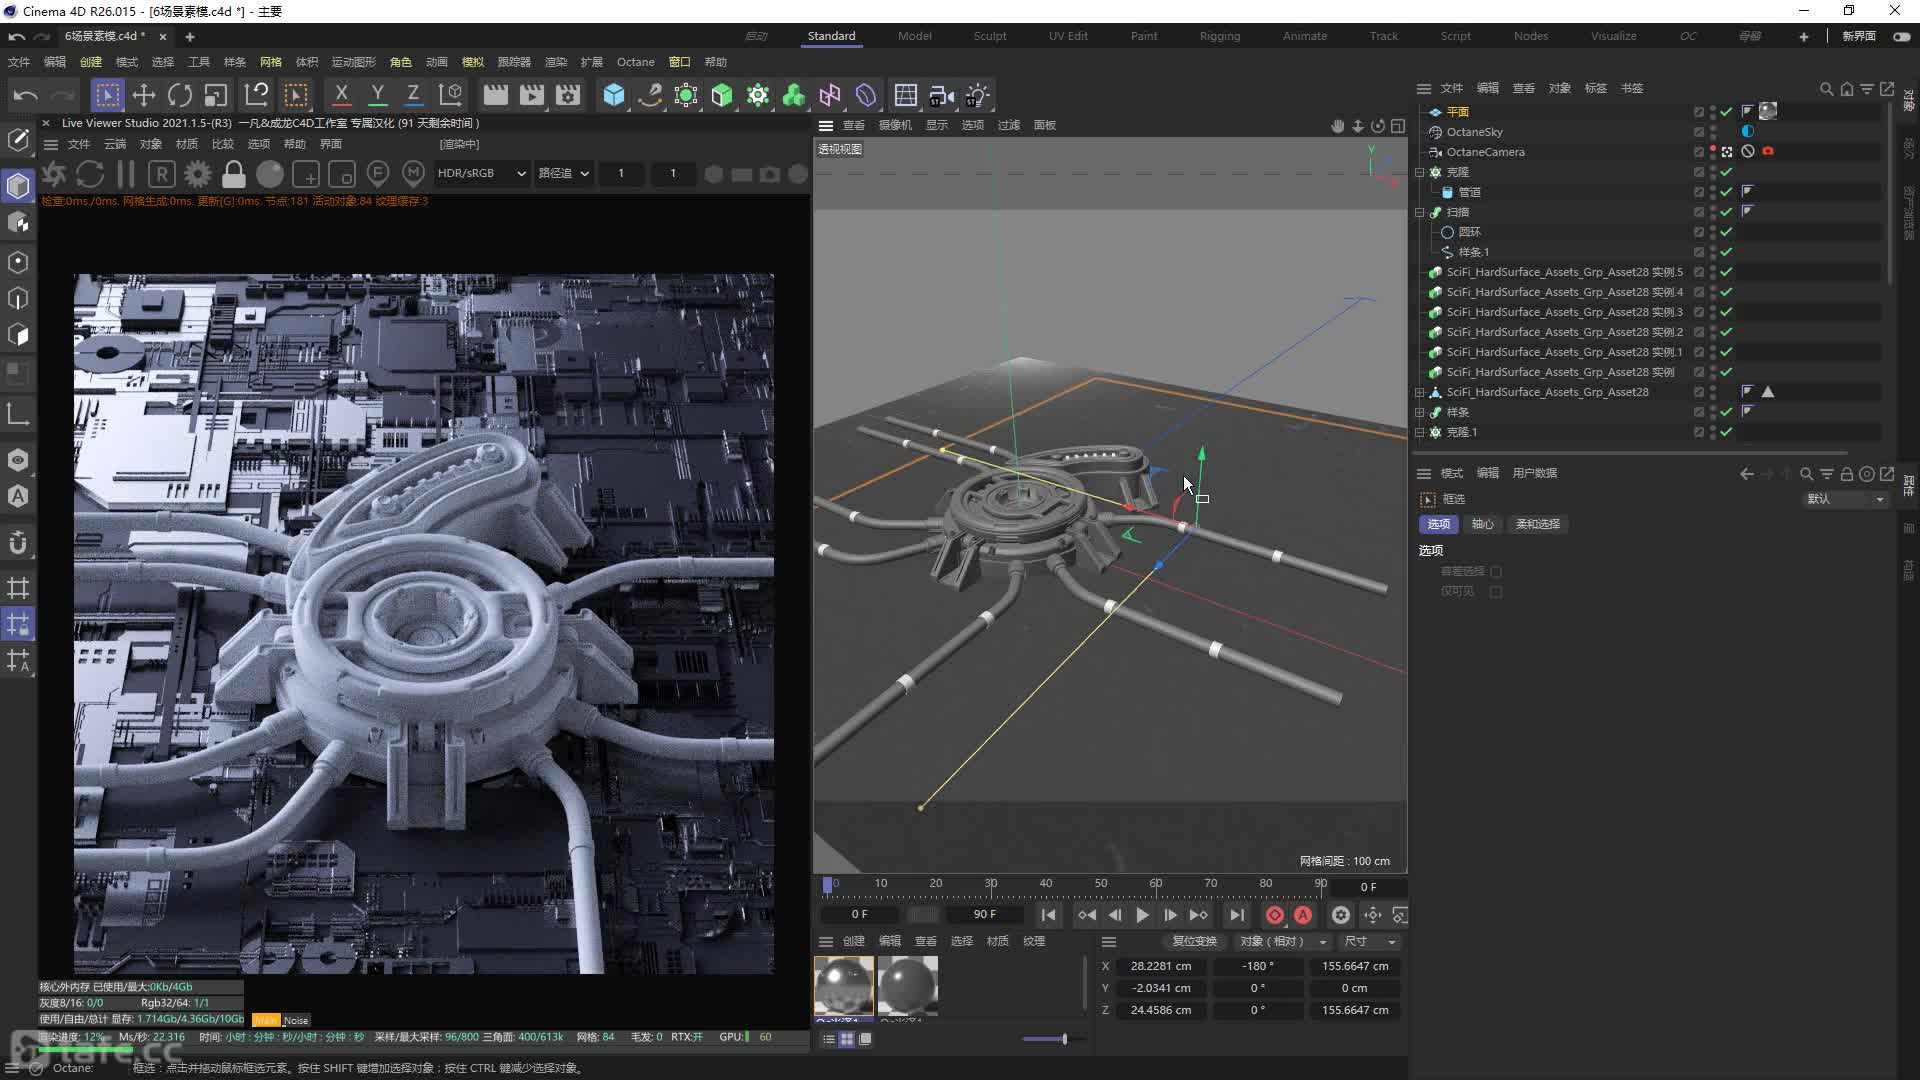Viewport: 1920px width, 1080px height.
Task: Enable the first checkbox under 选项 section
Action: click(x=1496, y=572)
